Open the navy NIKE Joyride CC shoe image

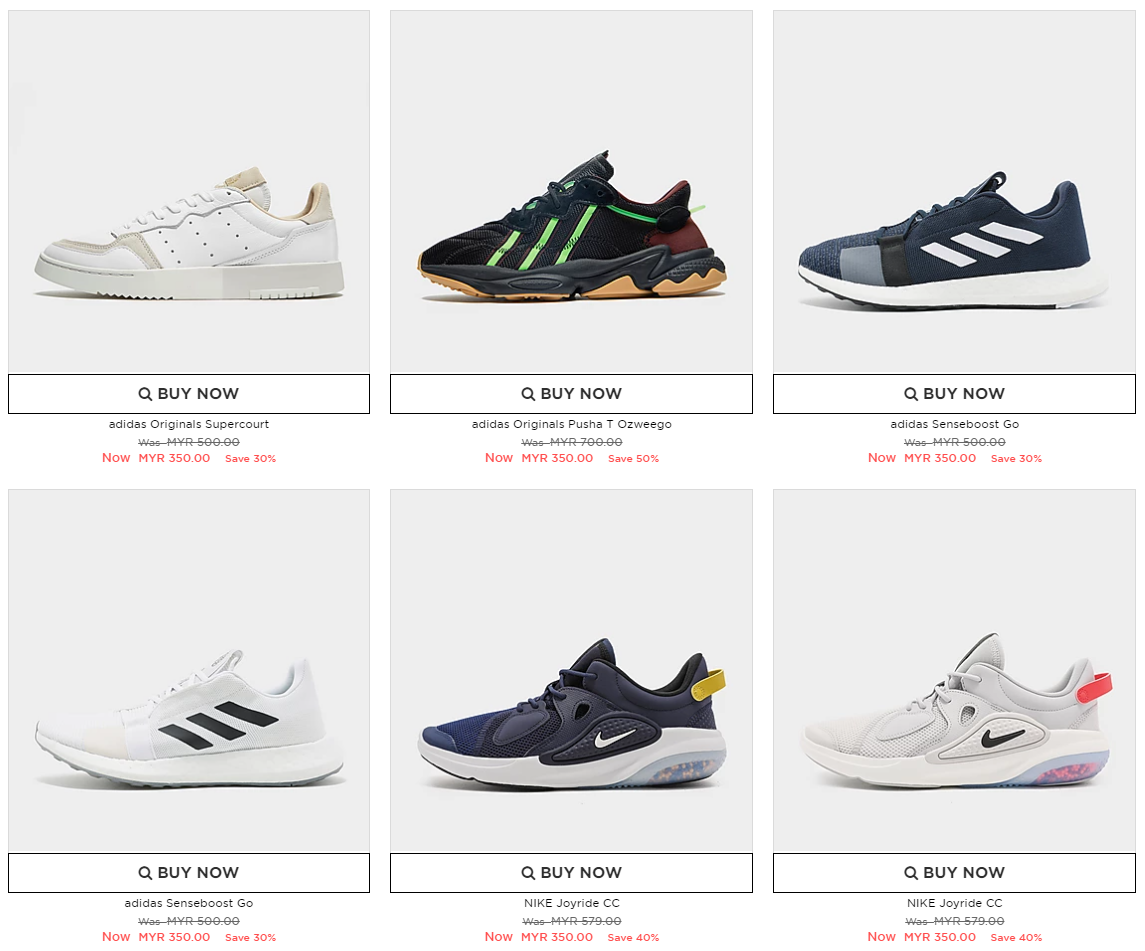tap(571, 671)
